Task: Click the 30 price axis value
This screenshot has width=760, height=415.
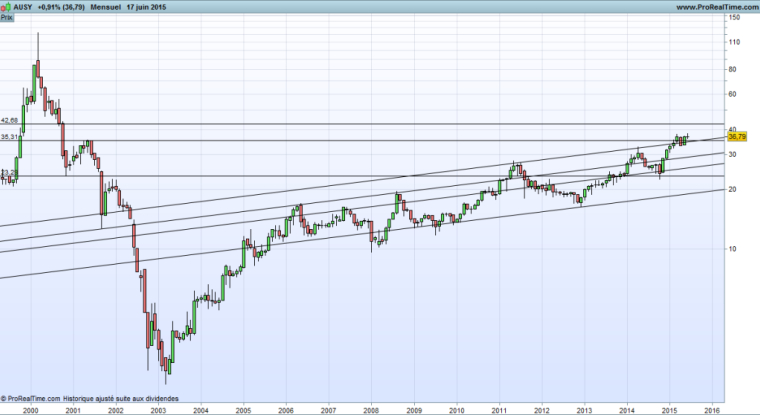Action: (732, 154)
